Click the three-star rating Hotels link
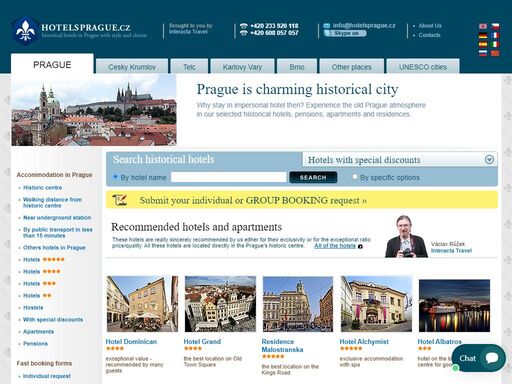The height and width of the screenshot is (384, 512). click(39, 284)
